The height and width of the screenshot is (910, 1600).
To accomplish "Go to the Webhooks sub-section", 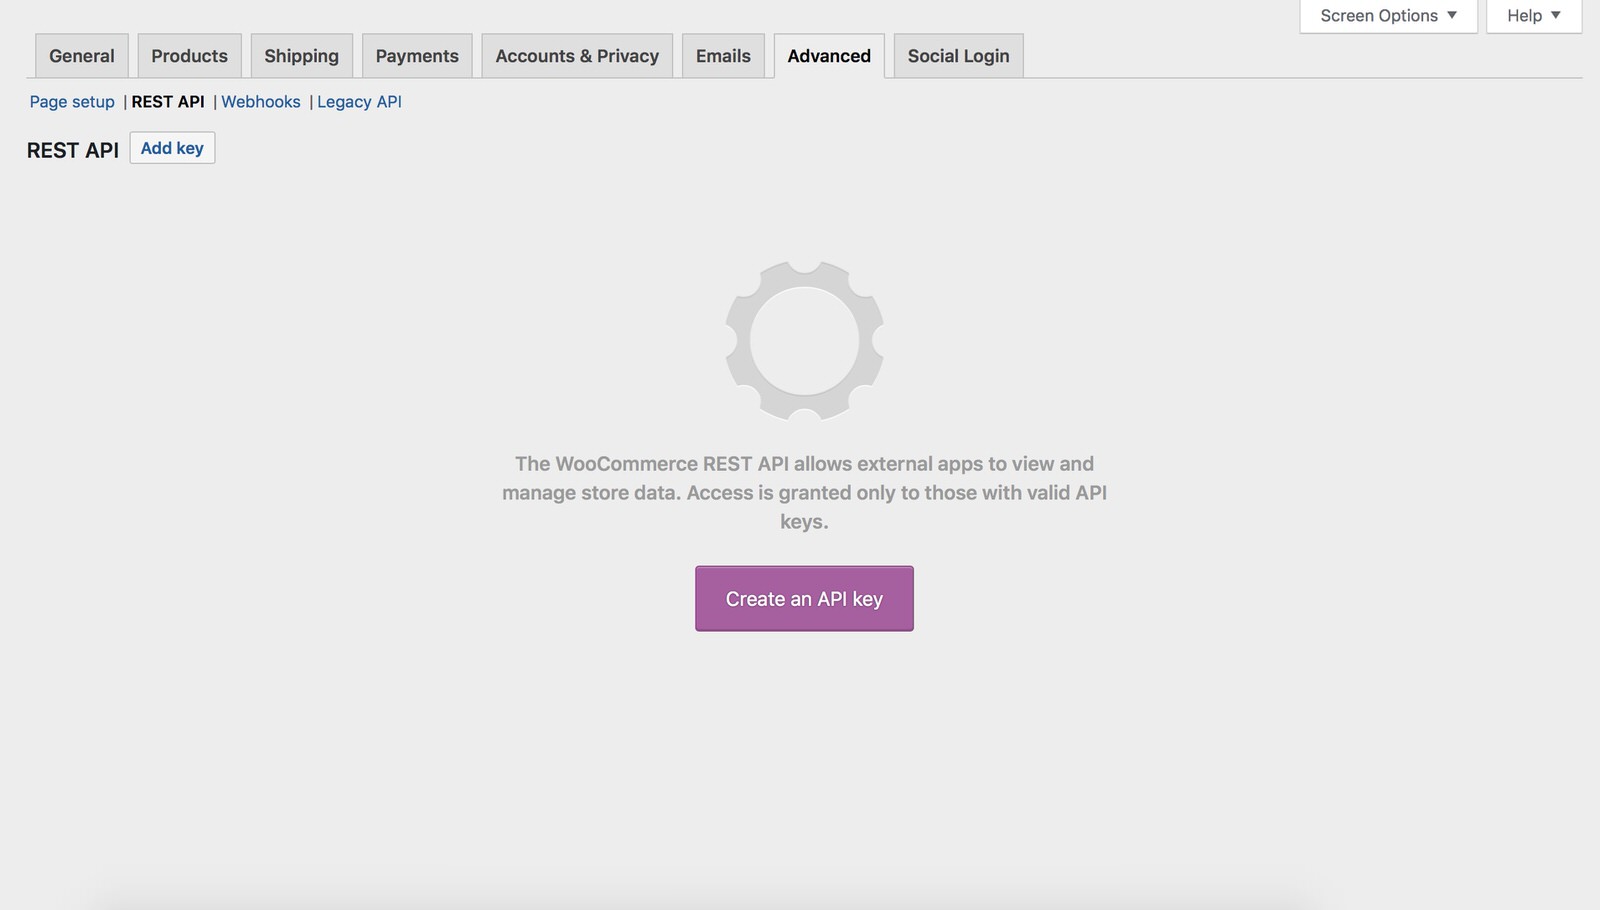I will point(261,102).
